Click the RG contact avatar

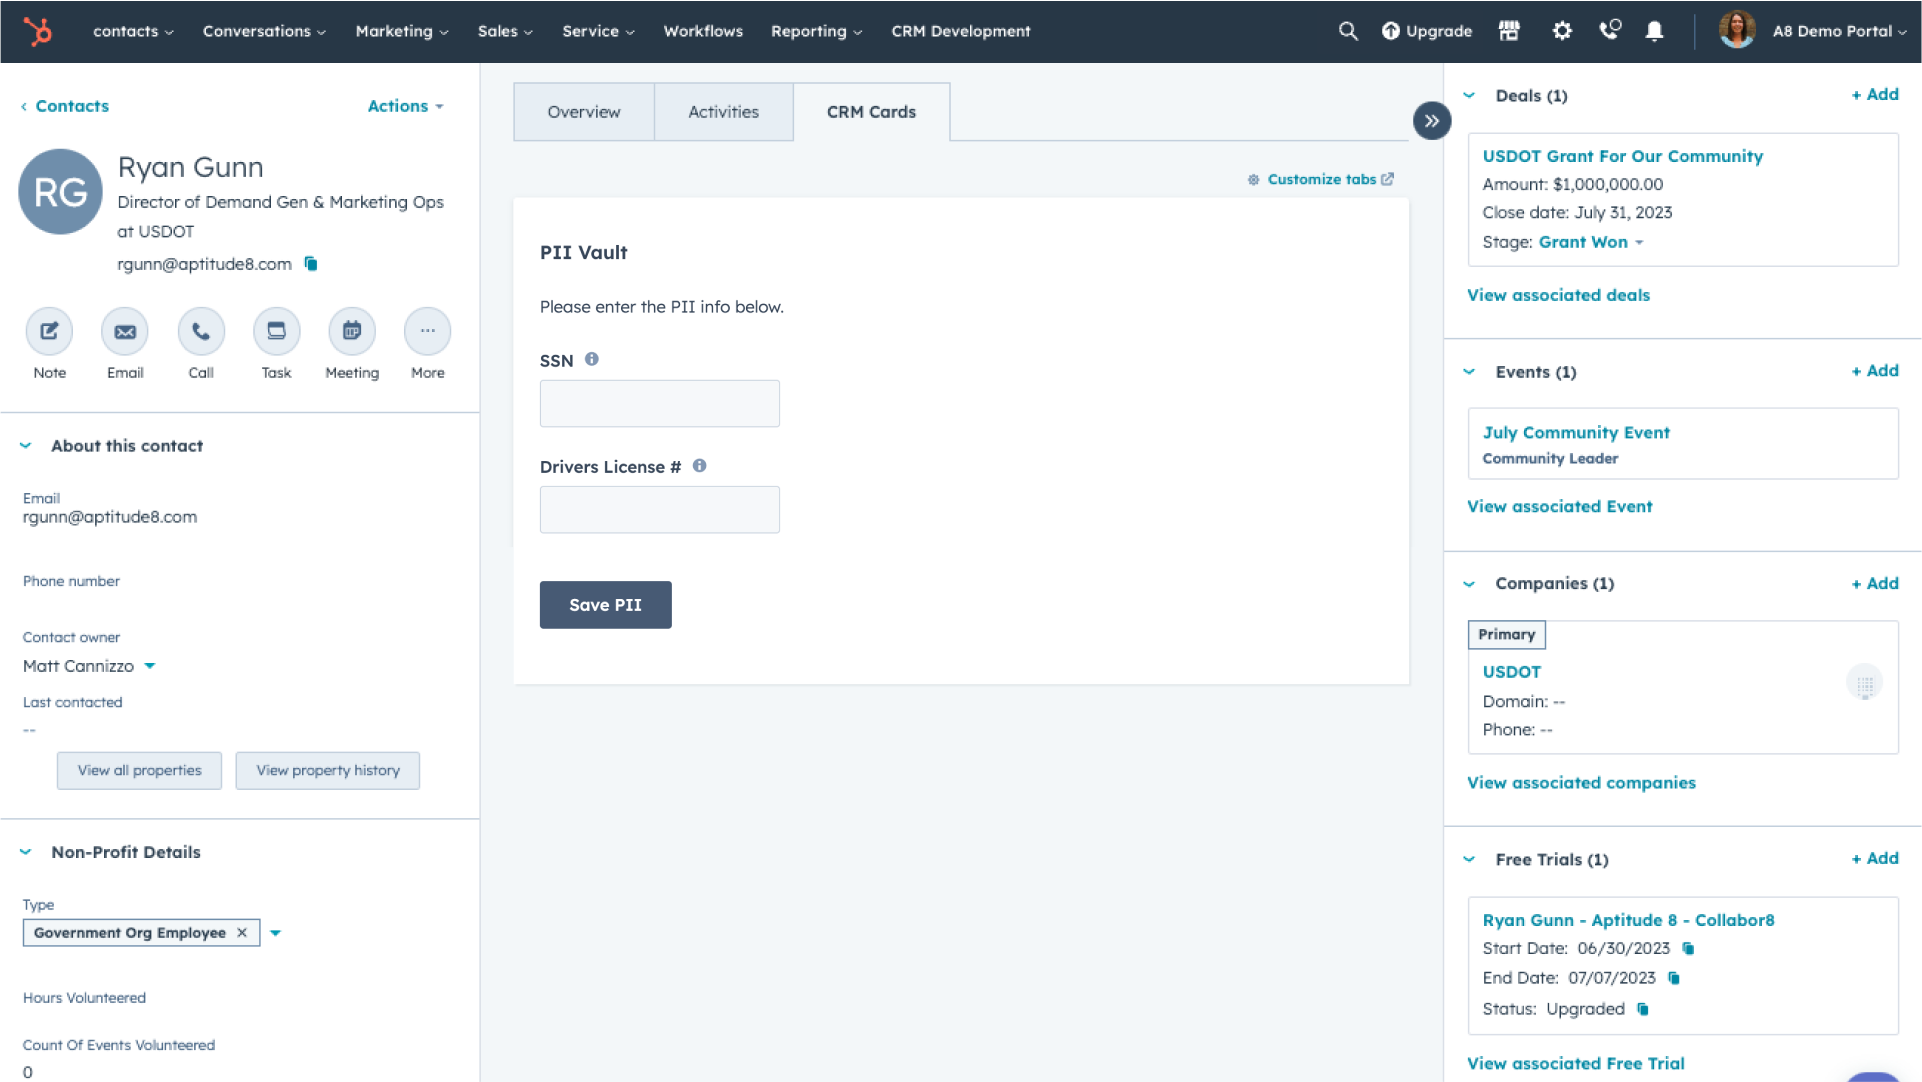[60, 192]
